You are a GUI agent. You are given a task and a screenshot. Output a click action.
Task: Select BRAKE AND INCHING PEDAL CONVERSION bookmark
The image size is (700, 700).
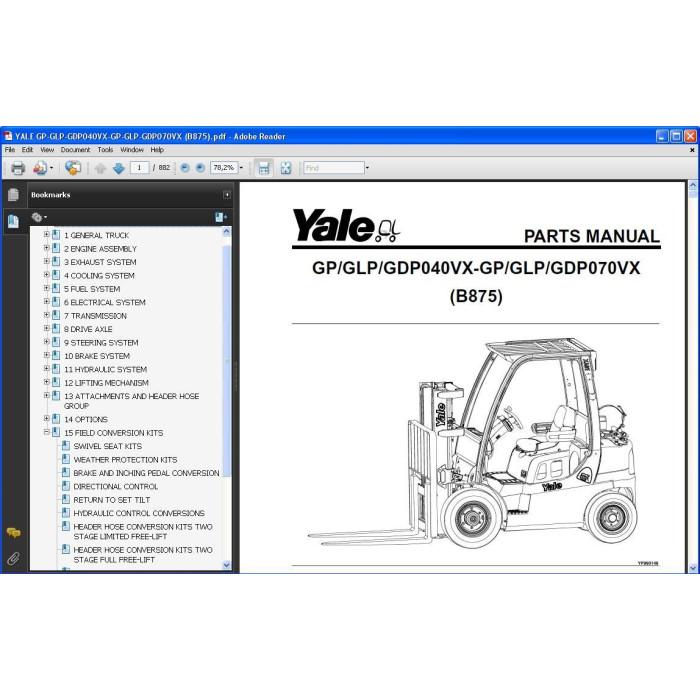tap(146, 473)
